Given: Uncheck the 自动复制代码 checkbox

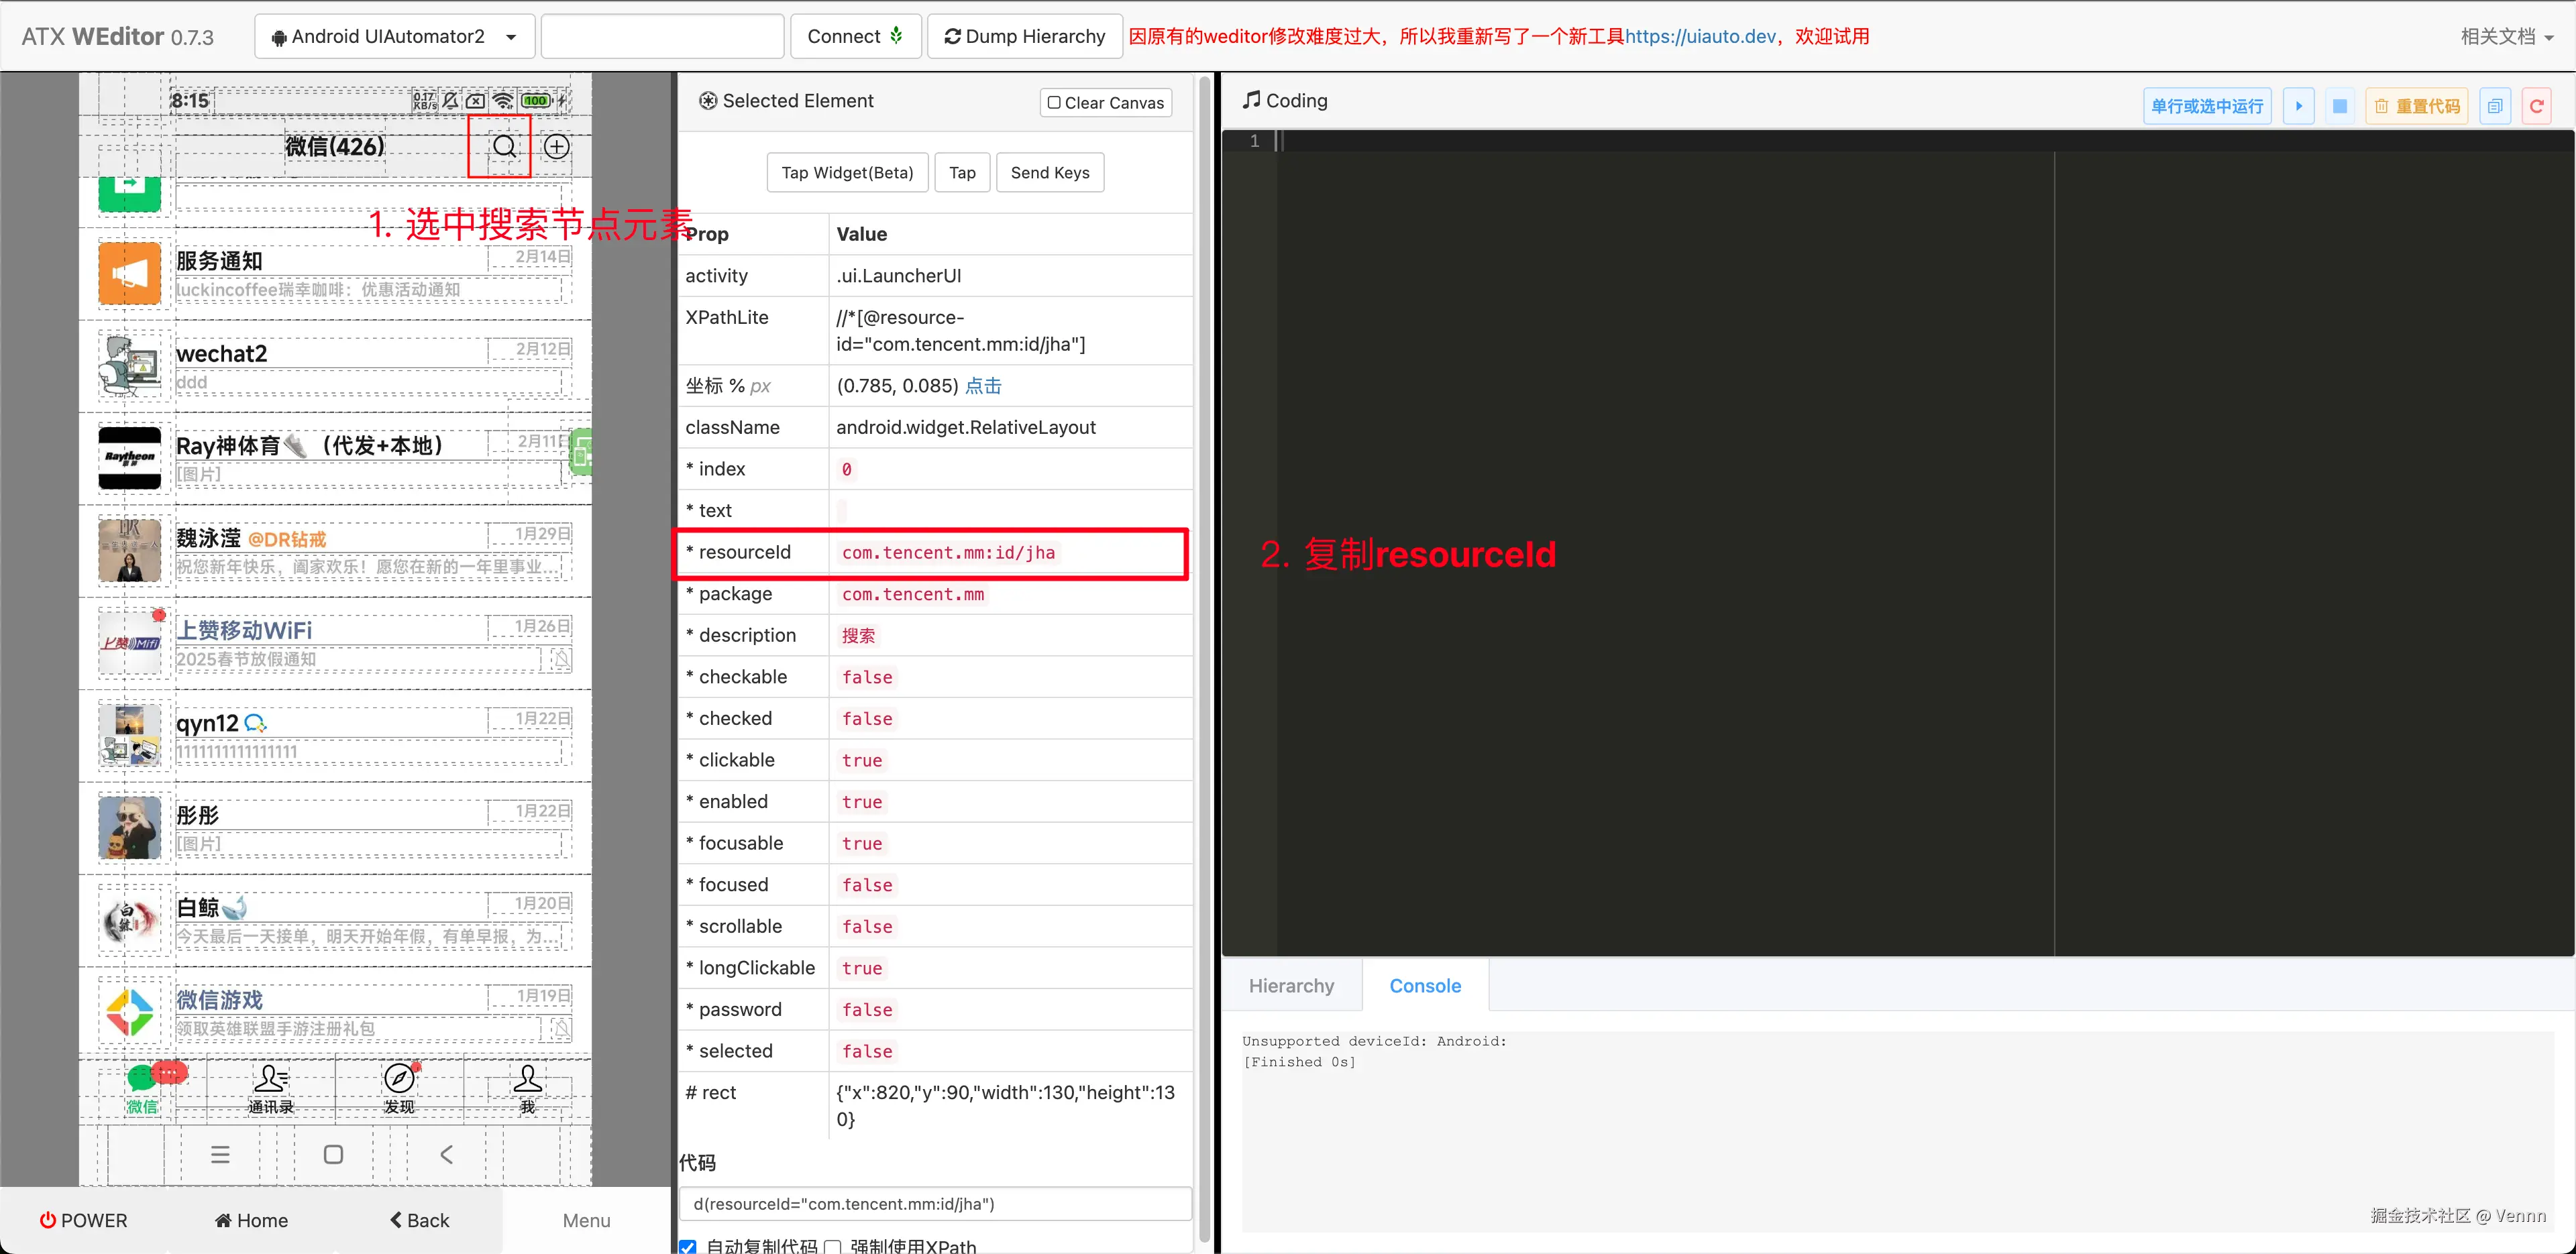Looking at the screenshot, I should pos(688,1246).
